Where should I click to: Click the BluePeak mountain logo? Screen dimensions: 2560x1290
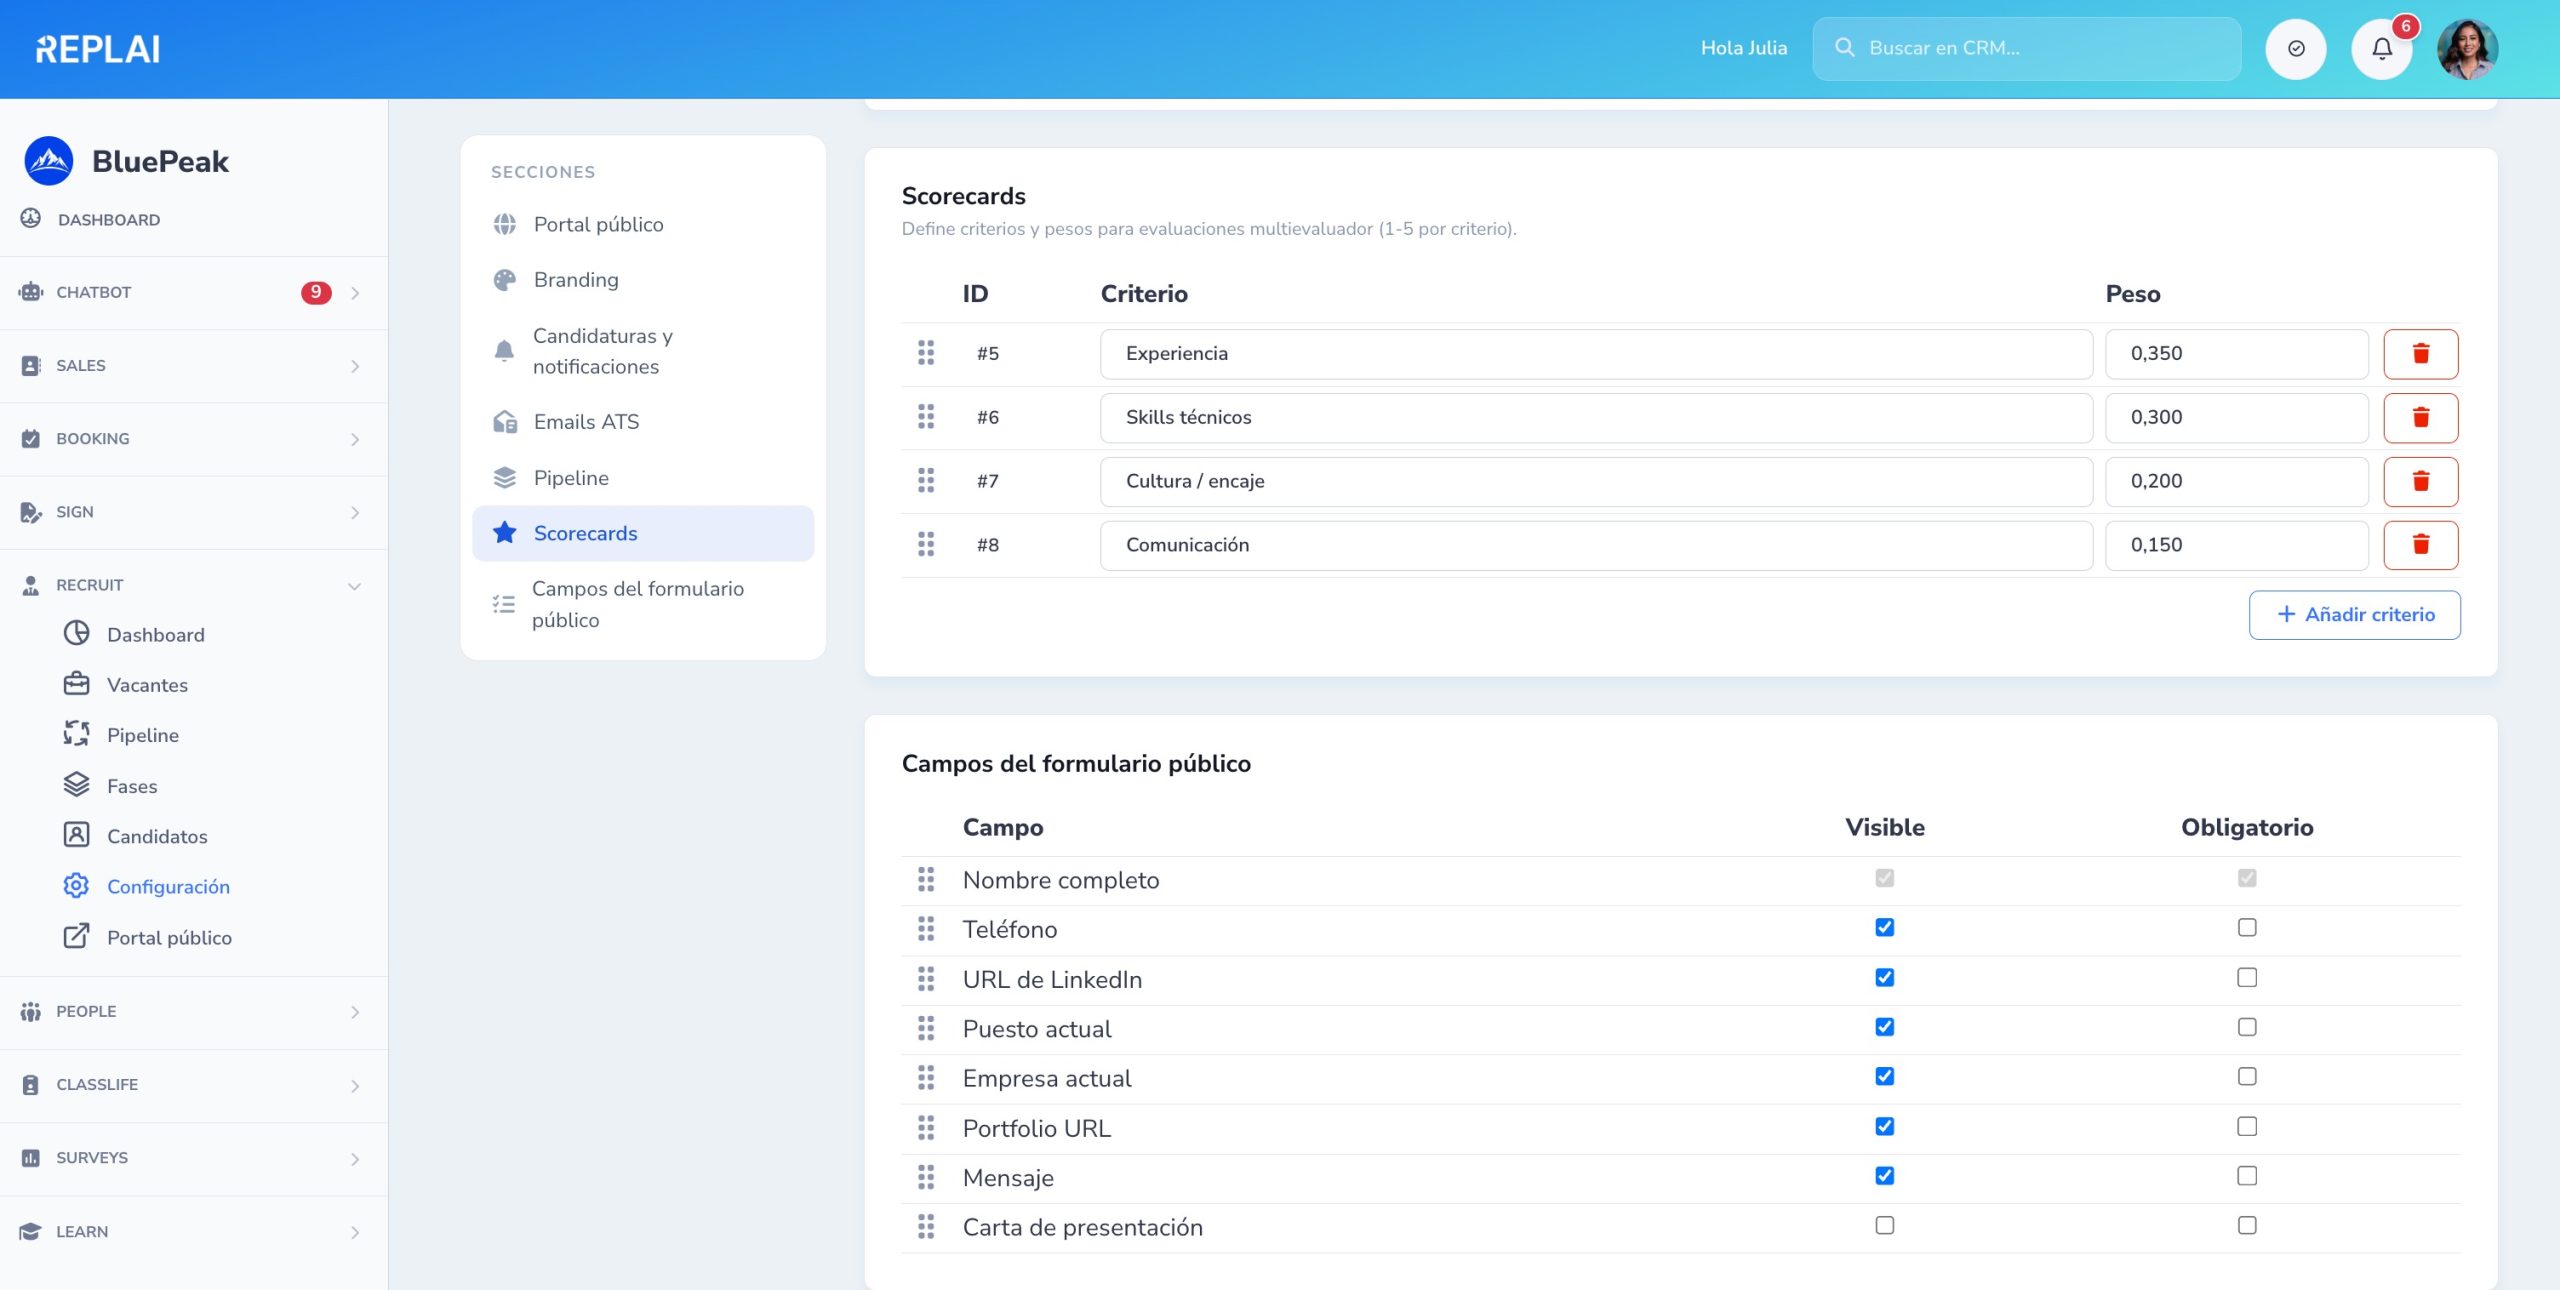click(x=49, y=161)
